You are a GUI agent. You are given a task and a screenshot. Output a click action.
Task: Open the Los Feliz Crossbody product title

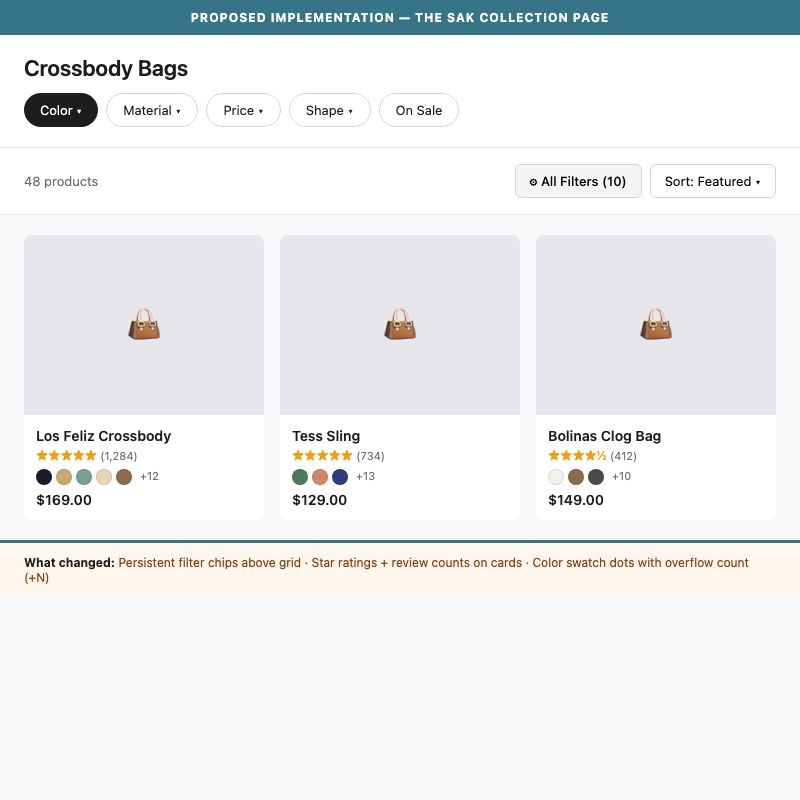click(104, 436)
